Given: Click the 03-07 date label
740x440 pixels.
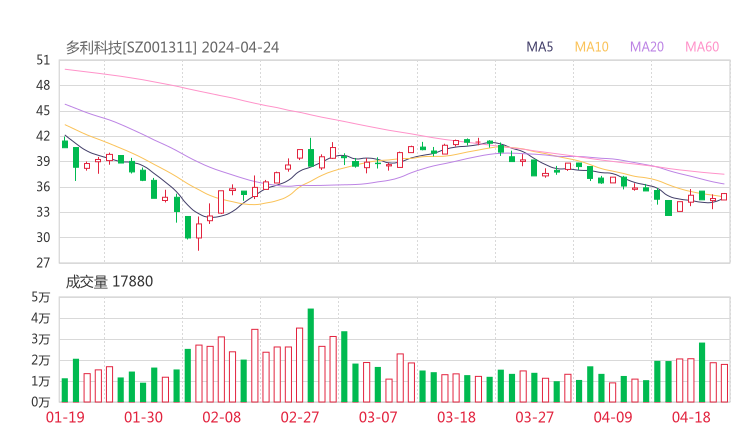Looking at the screenshot, I should 378,417.
